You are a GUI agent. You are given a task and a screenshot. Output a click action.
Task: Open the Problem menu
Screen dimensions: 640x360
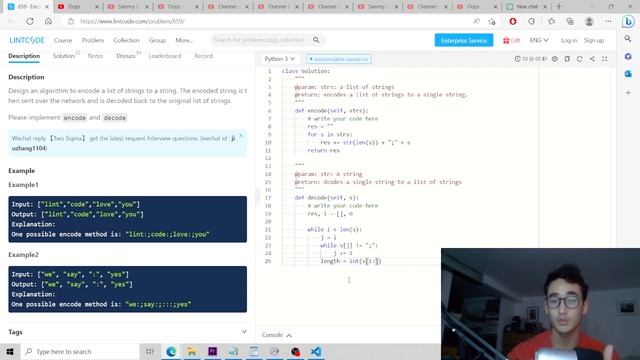[93, 40]
